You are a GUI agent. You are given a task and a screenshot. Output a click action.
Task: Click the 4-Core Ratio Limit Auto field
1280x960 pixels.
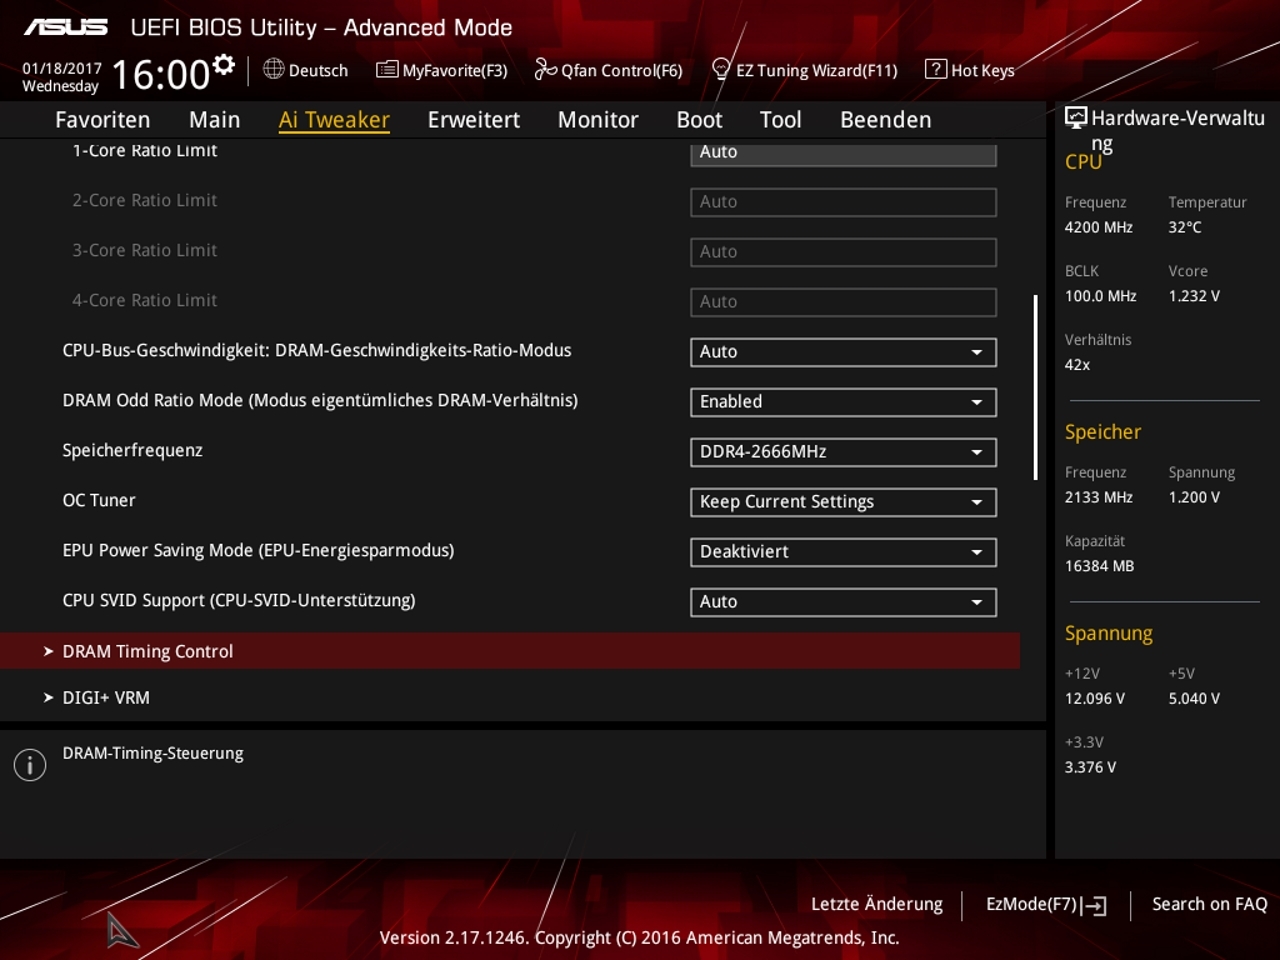(843, 302)
